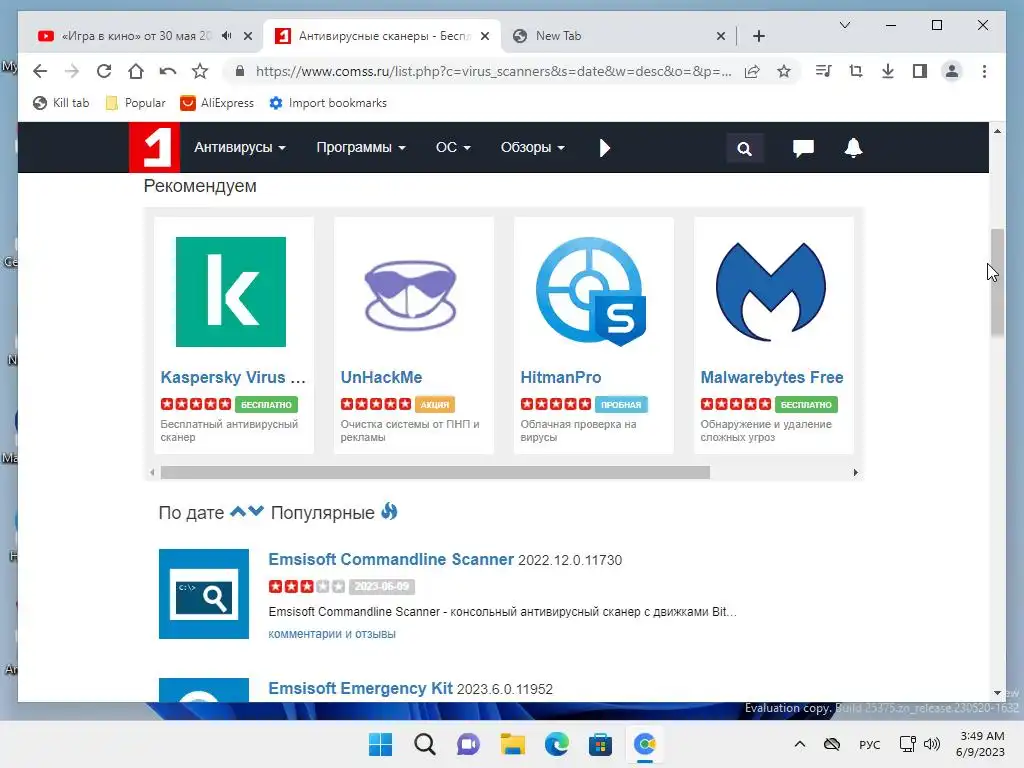The height and width of the screenshot is (768, 1024).
Task: Reload the page with the refresh icon
Action: [104, 71]
